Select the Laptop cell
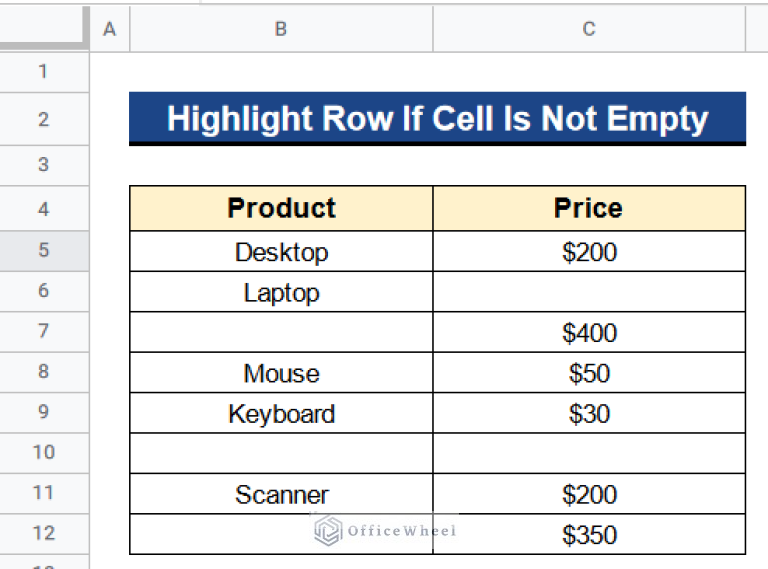 [x=281, y=293]
